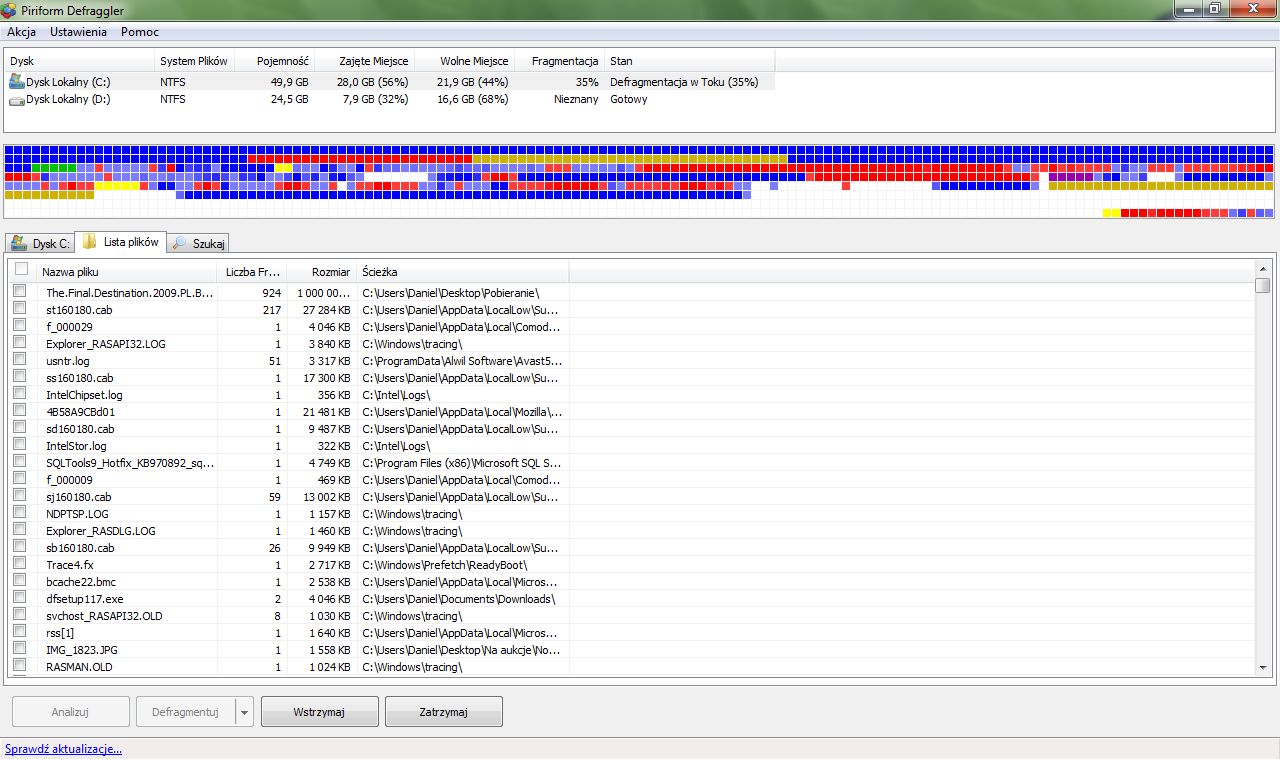The image size is (1280, 760).
Task: Click the green blocks in the drive map
Action: tap(54, 168)
